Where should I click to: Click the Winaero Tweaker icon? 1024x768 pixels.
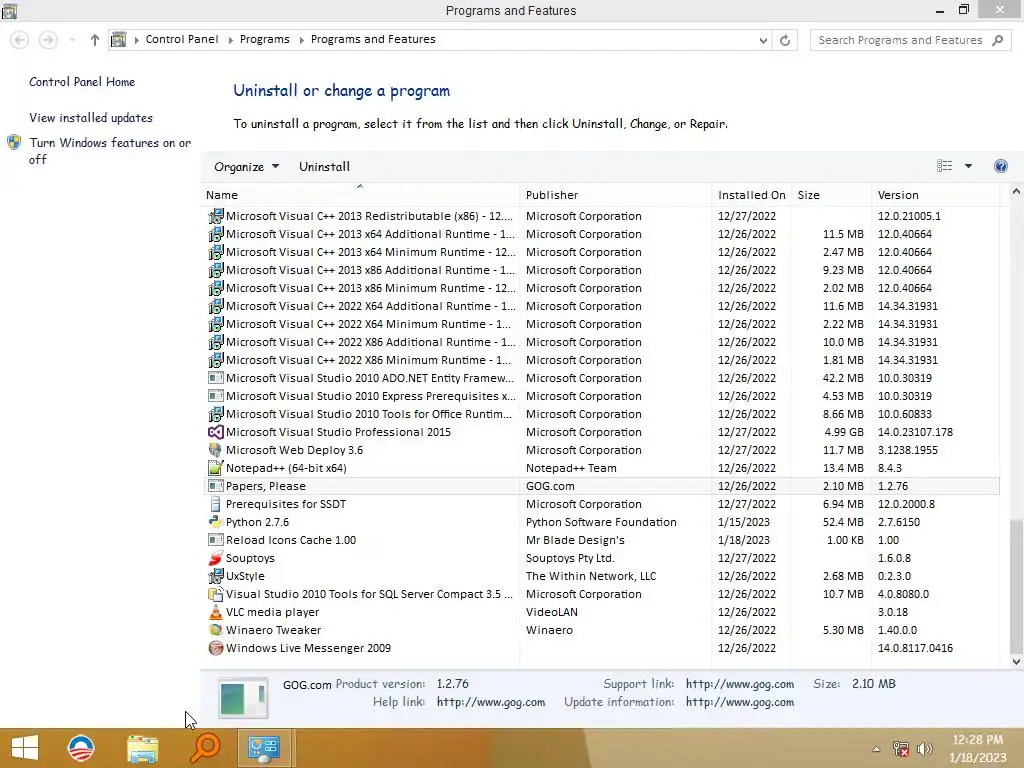coord(216,630)
